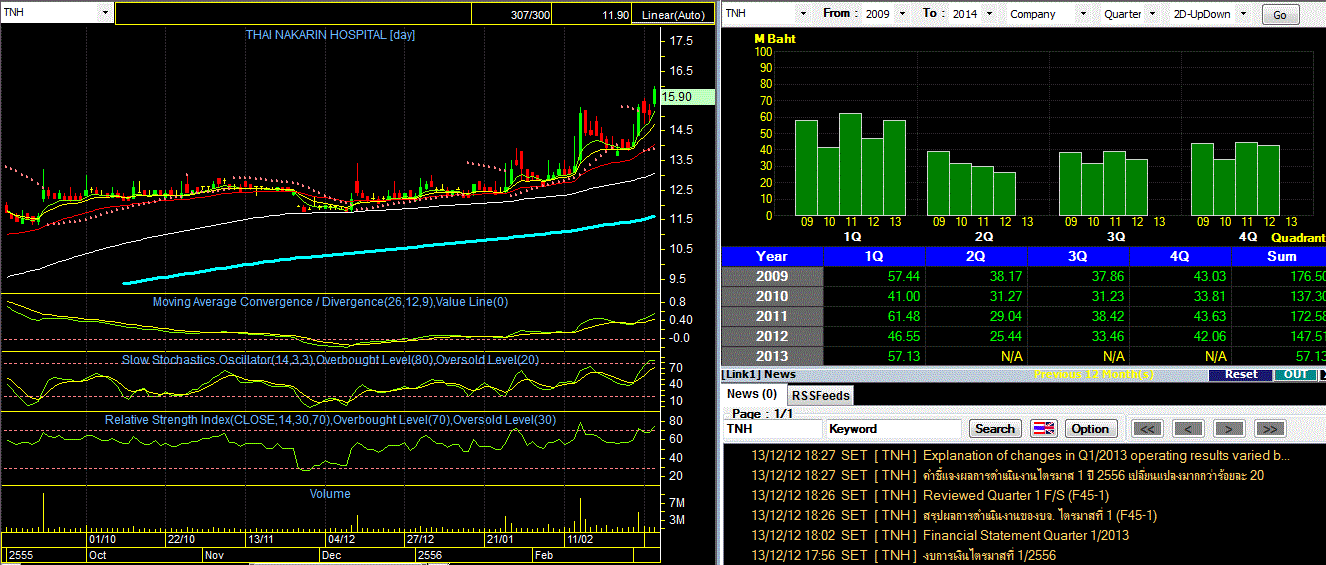The height and width of the screenshot is (565, 1326).
Task: Select the 2010 year row header
Action: coord(772,296)
